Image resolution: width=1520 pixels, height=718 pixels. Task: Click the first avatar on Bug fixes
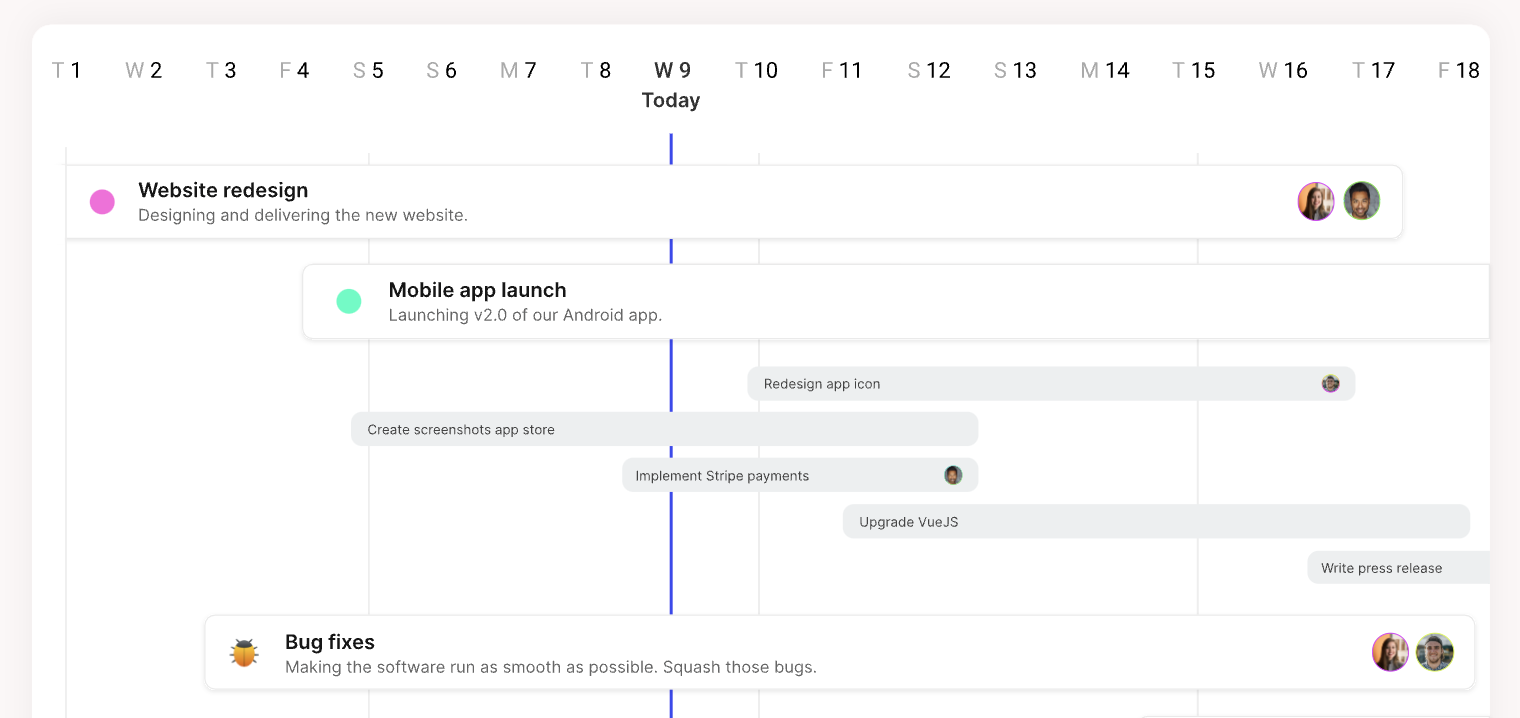coord(1390,651)
